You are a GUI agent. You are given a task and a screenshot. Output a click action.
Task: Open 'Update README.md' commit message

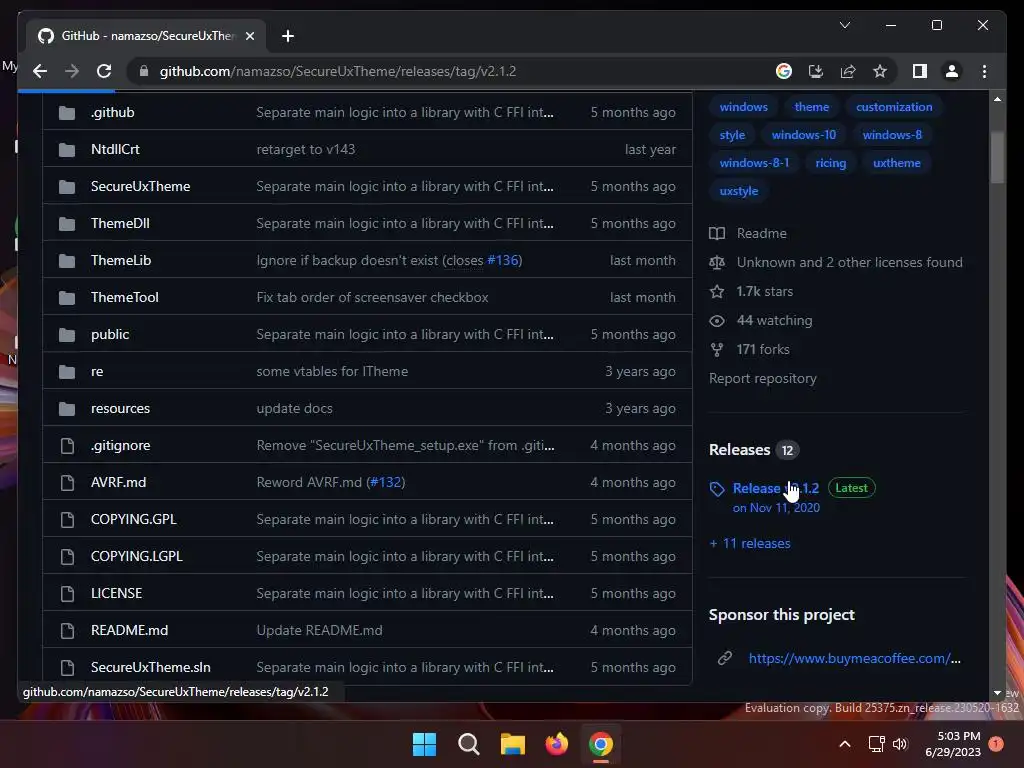pos(319,630)
